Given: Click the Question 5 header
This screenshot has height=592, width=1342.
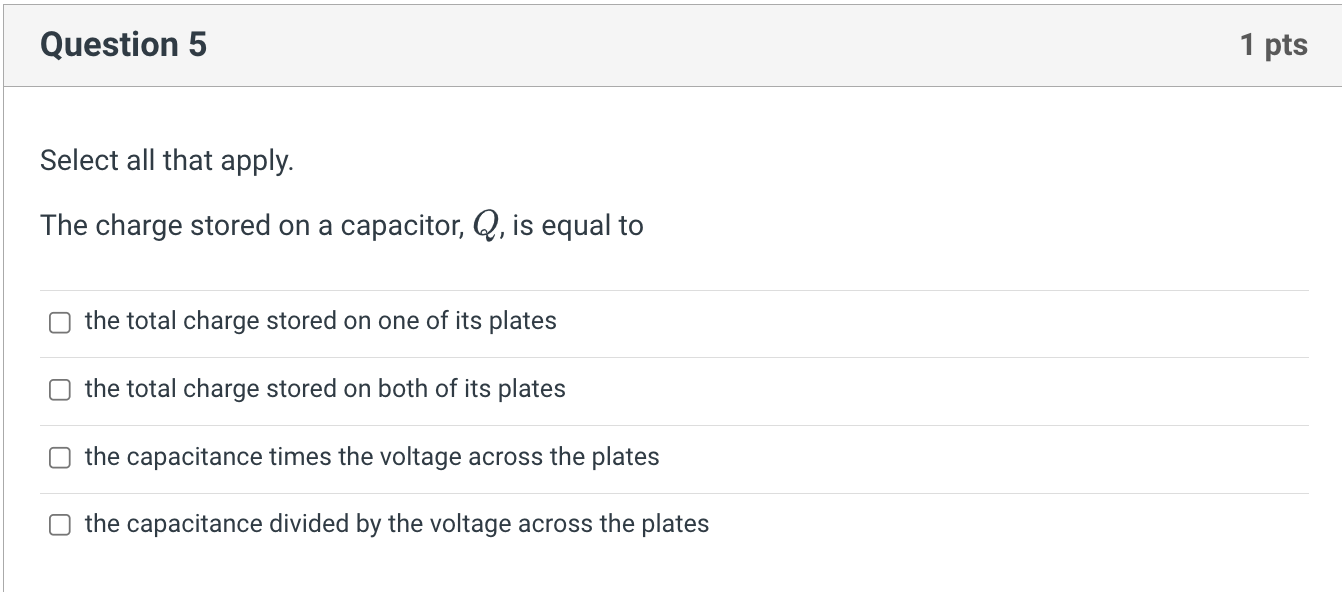Looking at the screenshot, I should [x=123, y=44].
